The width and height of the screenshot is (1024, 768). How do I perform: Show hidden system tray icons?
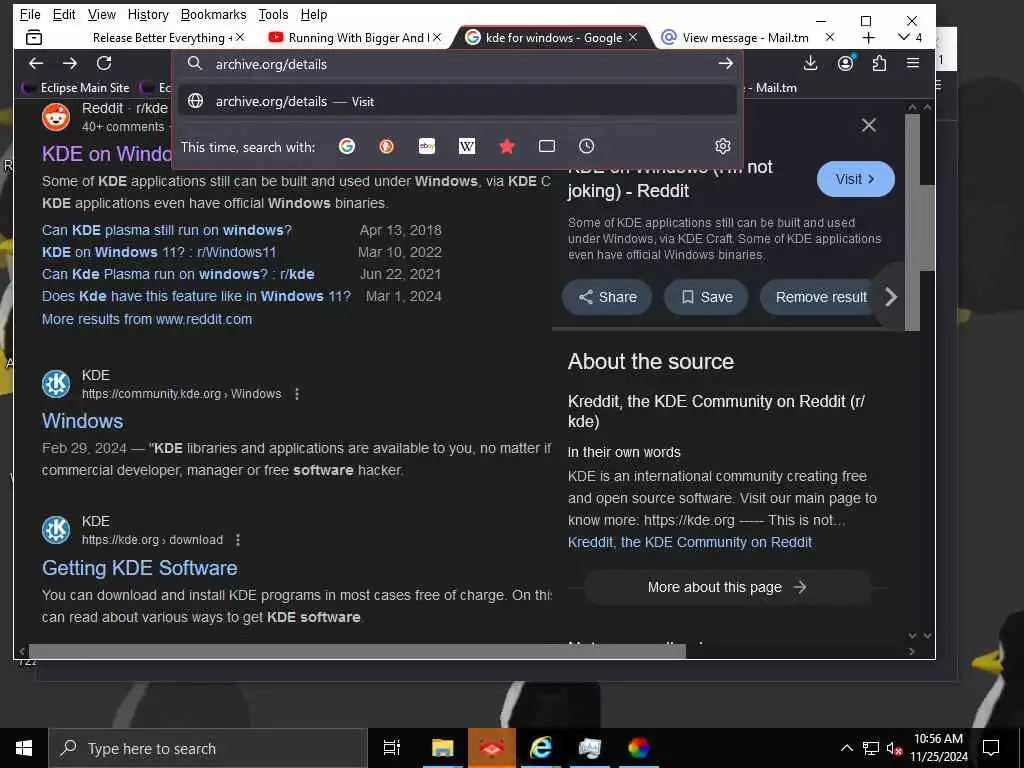(846, 748)
